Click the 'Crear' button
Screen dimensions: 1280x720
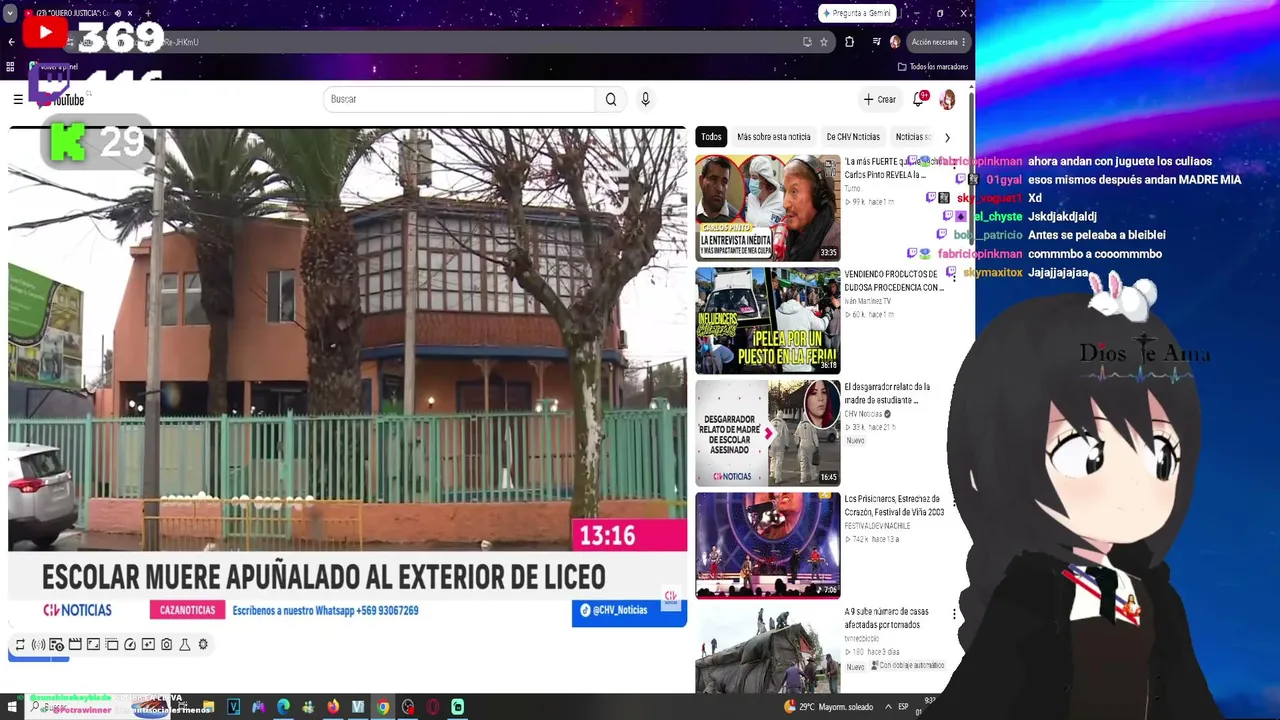tap(880, 99)
